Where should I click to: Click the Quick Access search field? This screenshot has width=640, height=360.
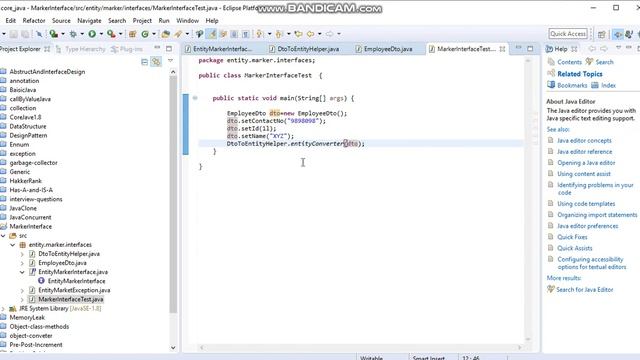pos(568,34)
